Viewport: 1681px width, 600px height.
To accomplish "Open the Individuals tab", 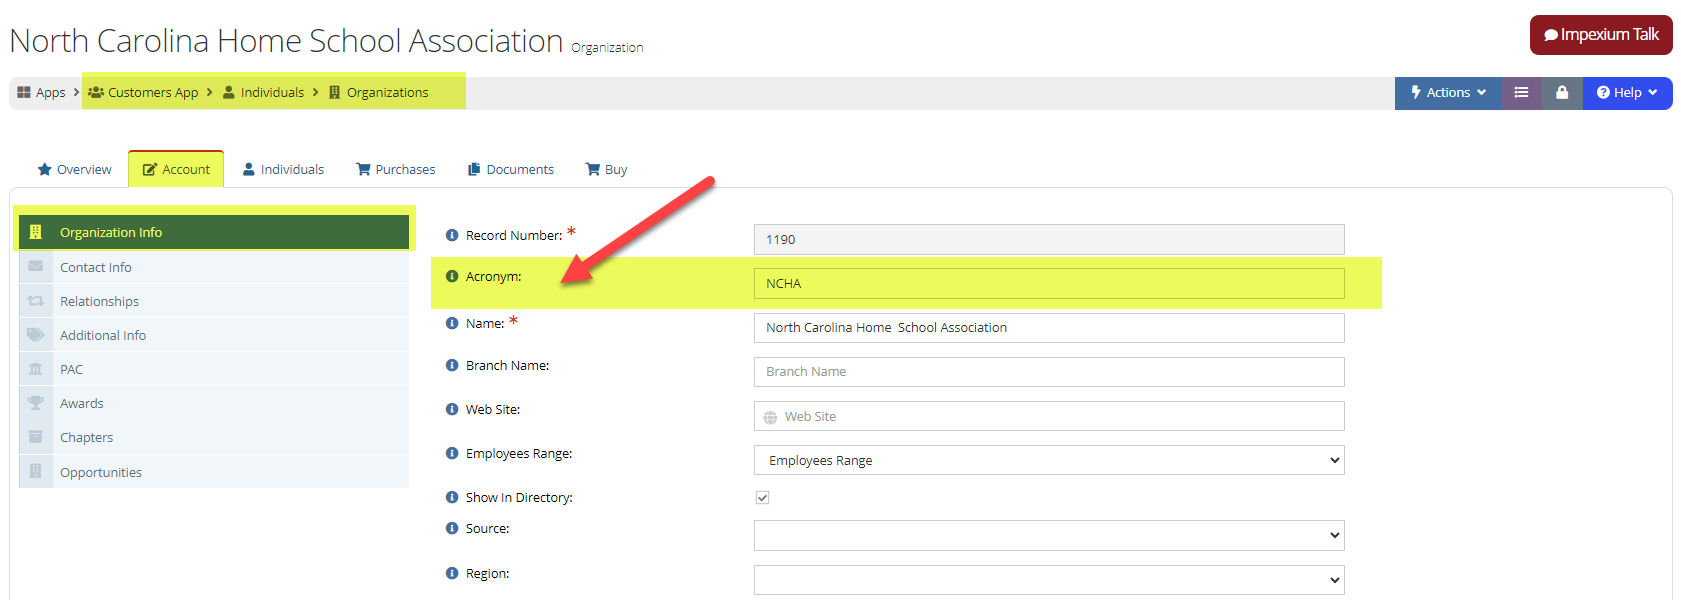I will click(283, 169).
